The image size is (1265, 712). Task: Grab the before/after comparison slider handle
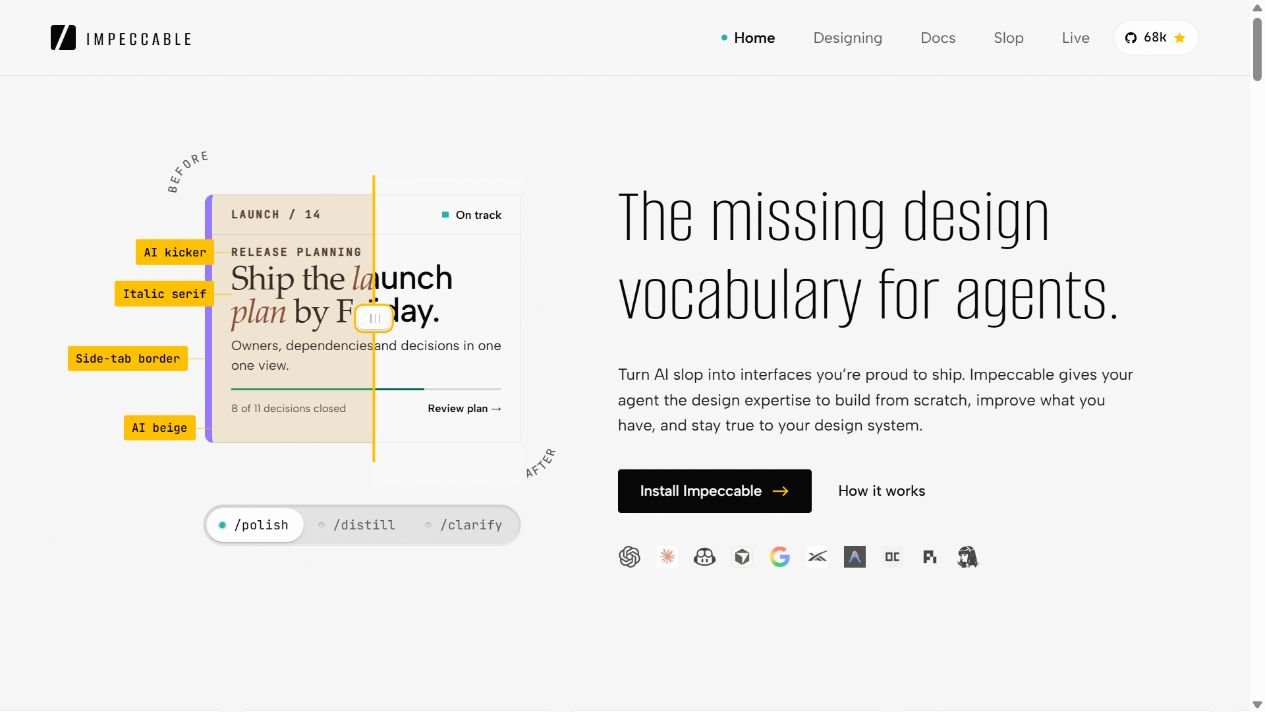[374, 318]
